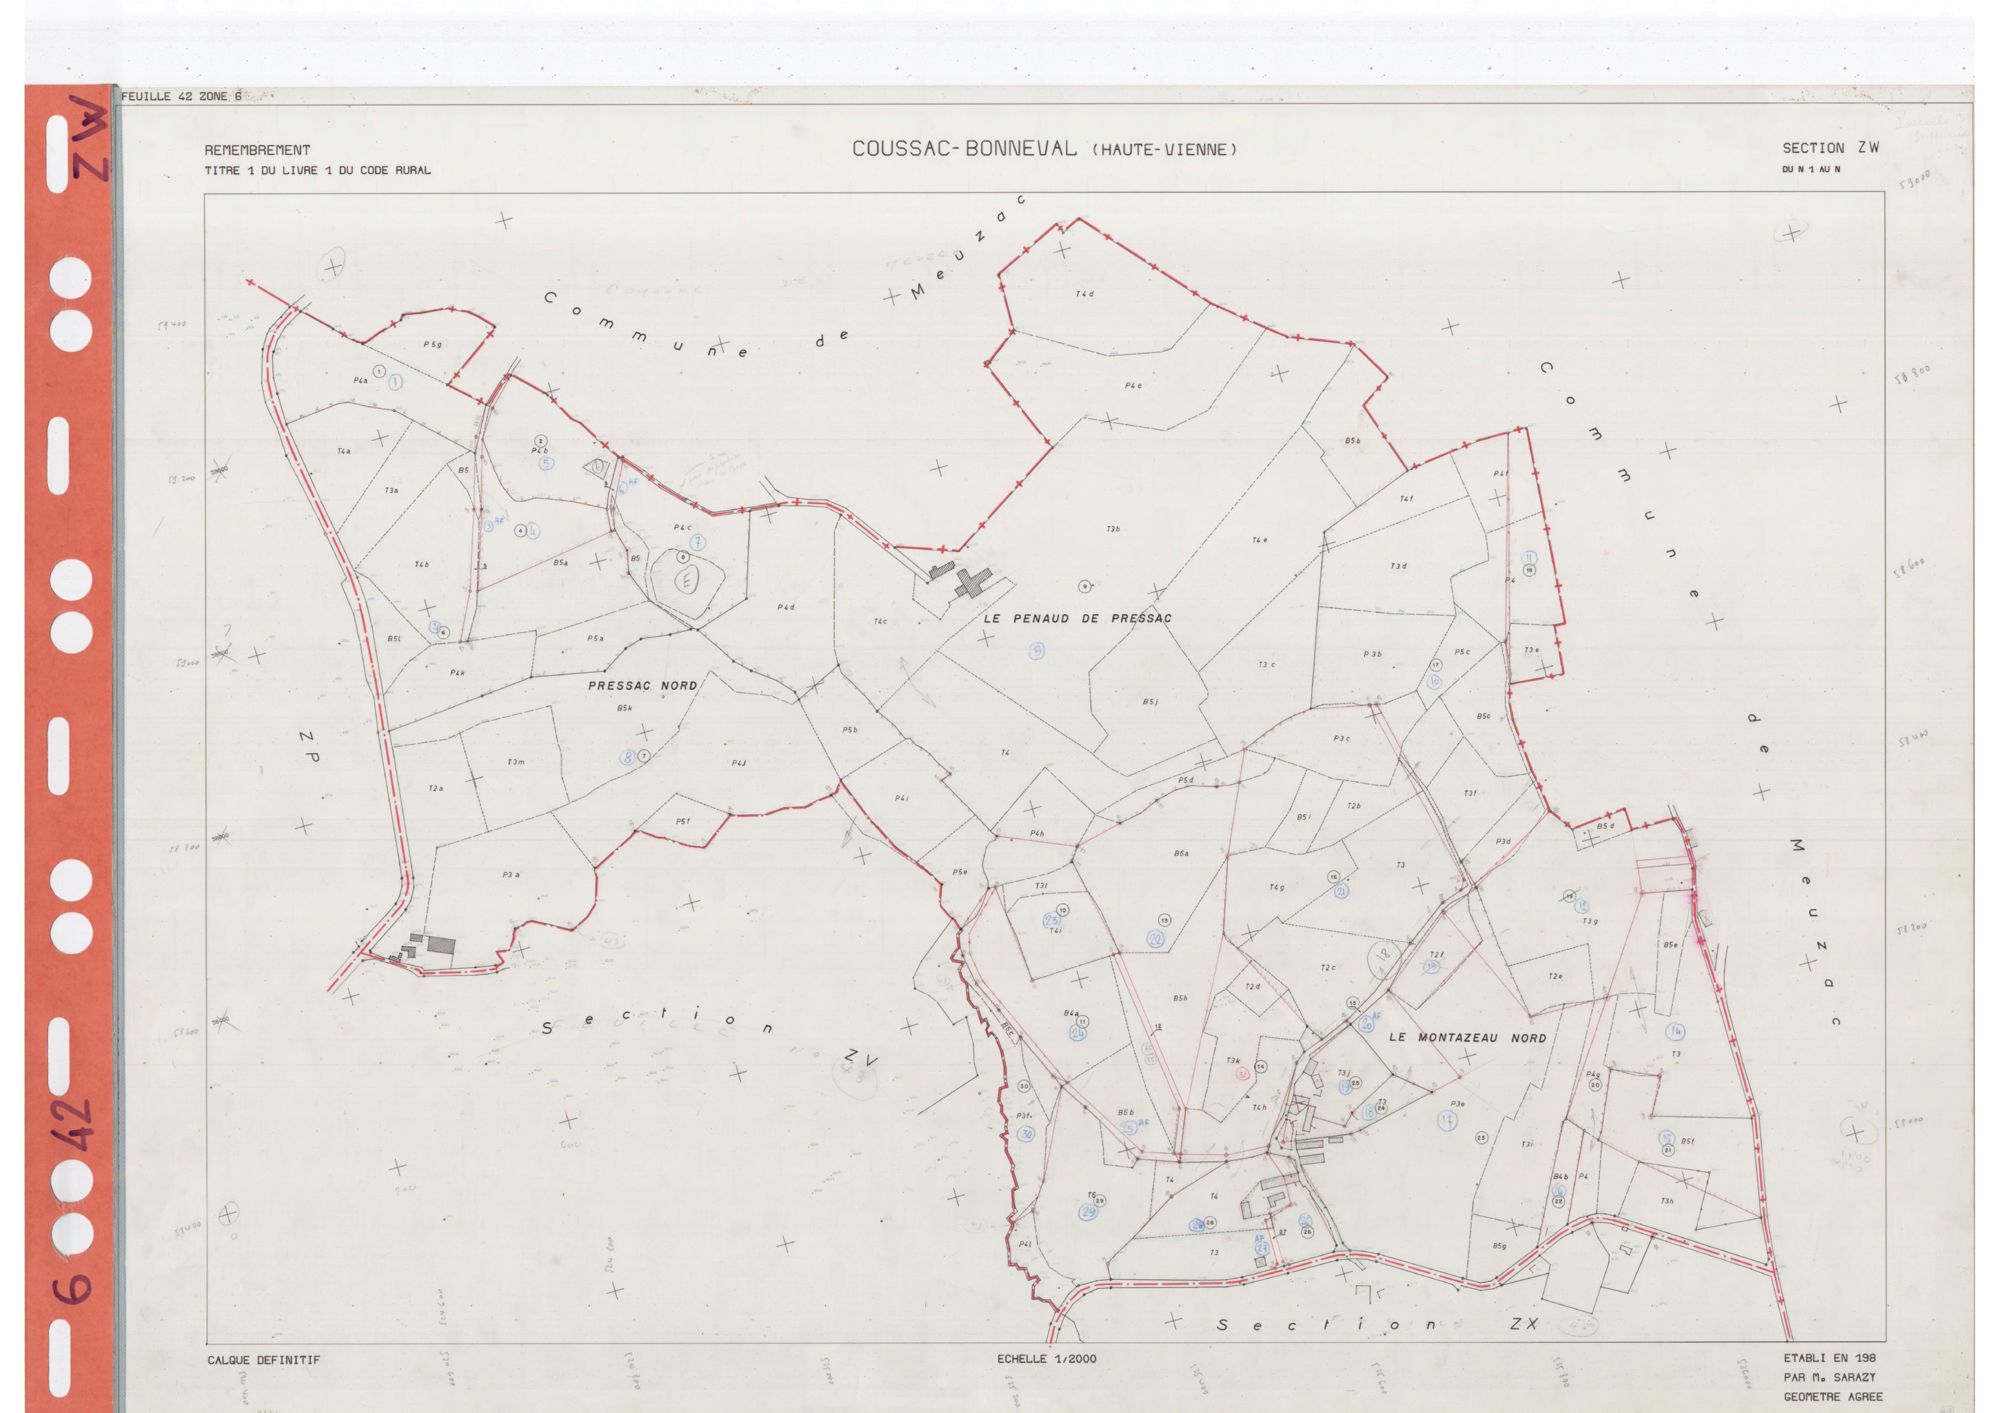The height and width of the screenshot is (1413, 2000).
Task: Click parcel label 'B5j'
Action: [x=1150, y=702]
